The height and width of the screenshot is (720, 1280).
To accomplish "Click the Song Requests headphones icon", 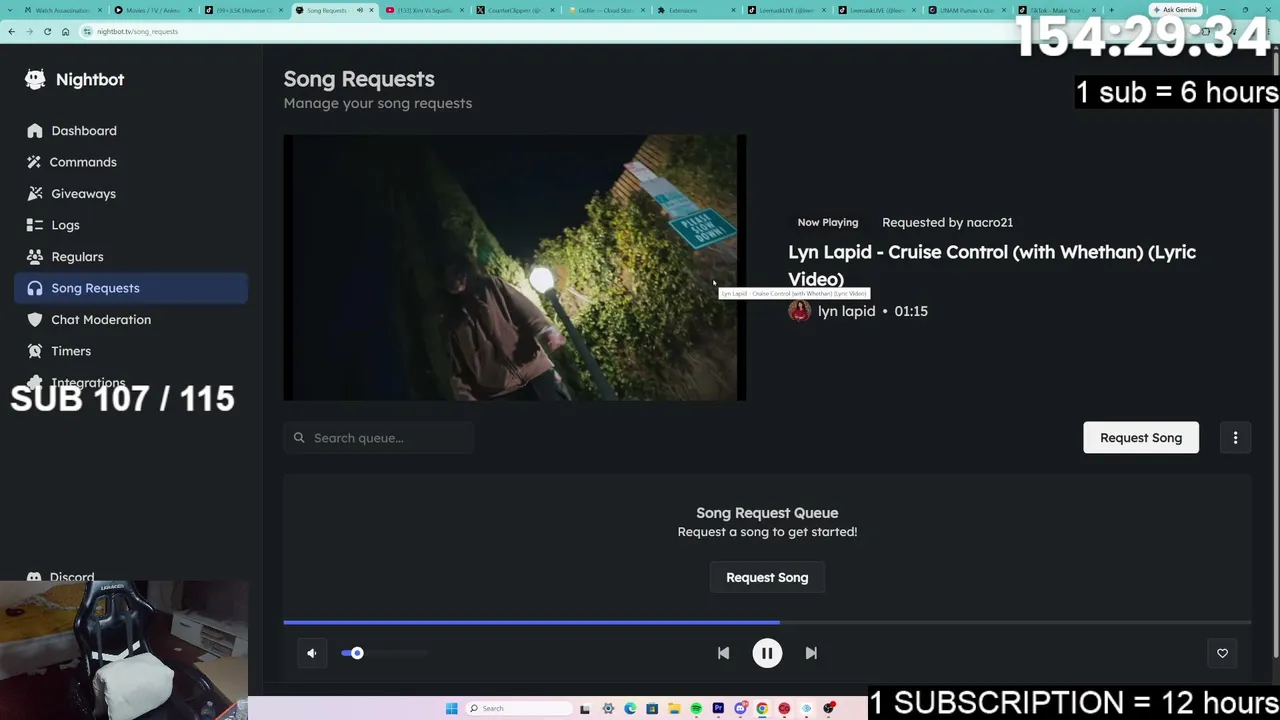I will (35, 288).
